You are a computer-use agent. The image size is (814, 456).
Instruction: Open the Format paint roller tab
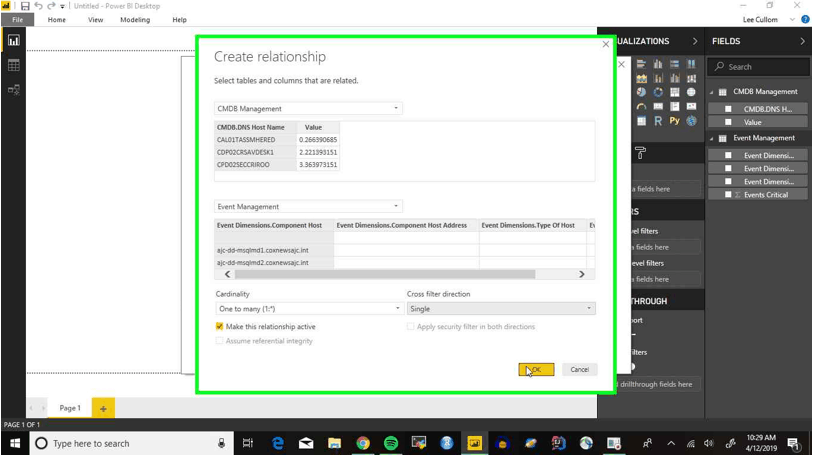tap(640, 153)
